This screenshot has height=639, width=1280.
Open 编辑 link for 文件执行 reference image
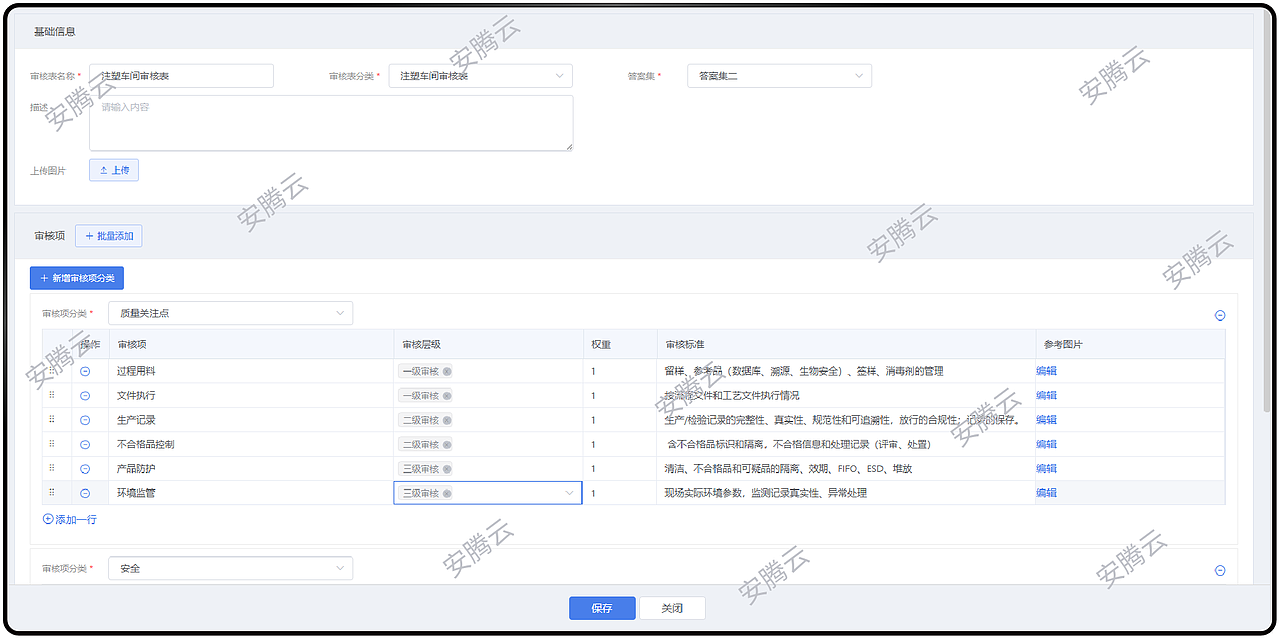[1046, 396]
